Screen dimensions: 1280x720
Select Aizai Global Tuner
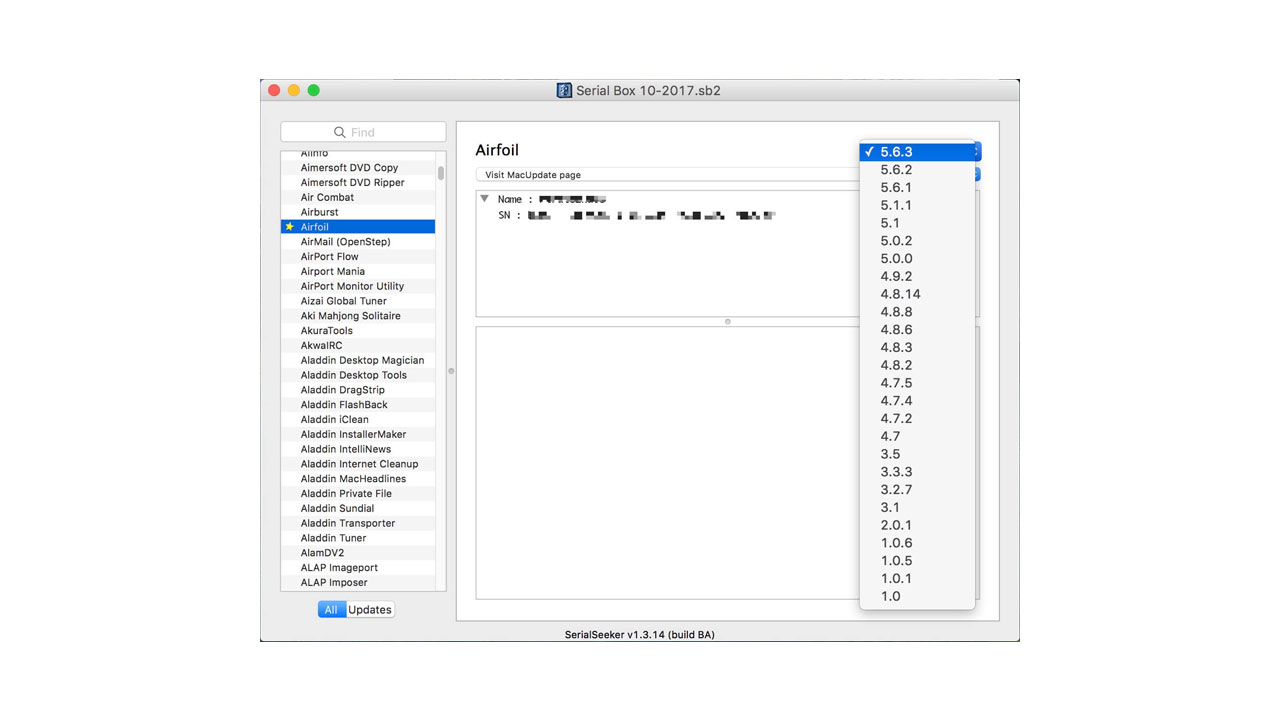coord(358,301)
